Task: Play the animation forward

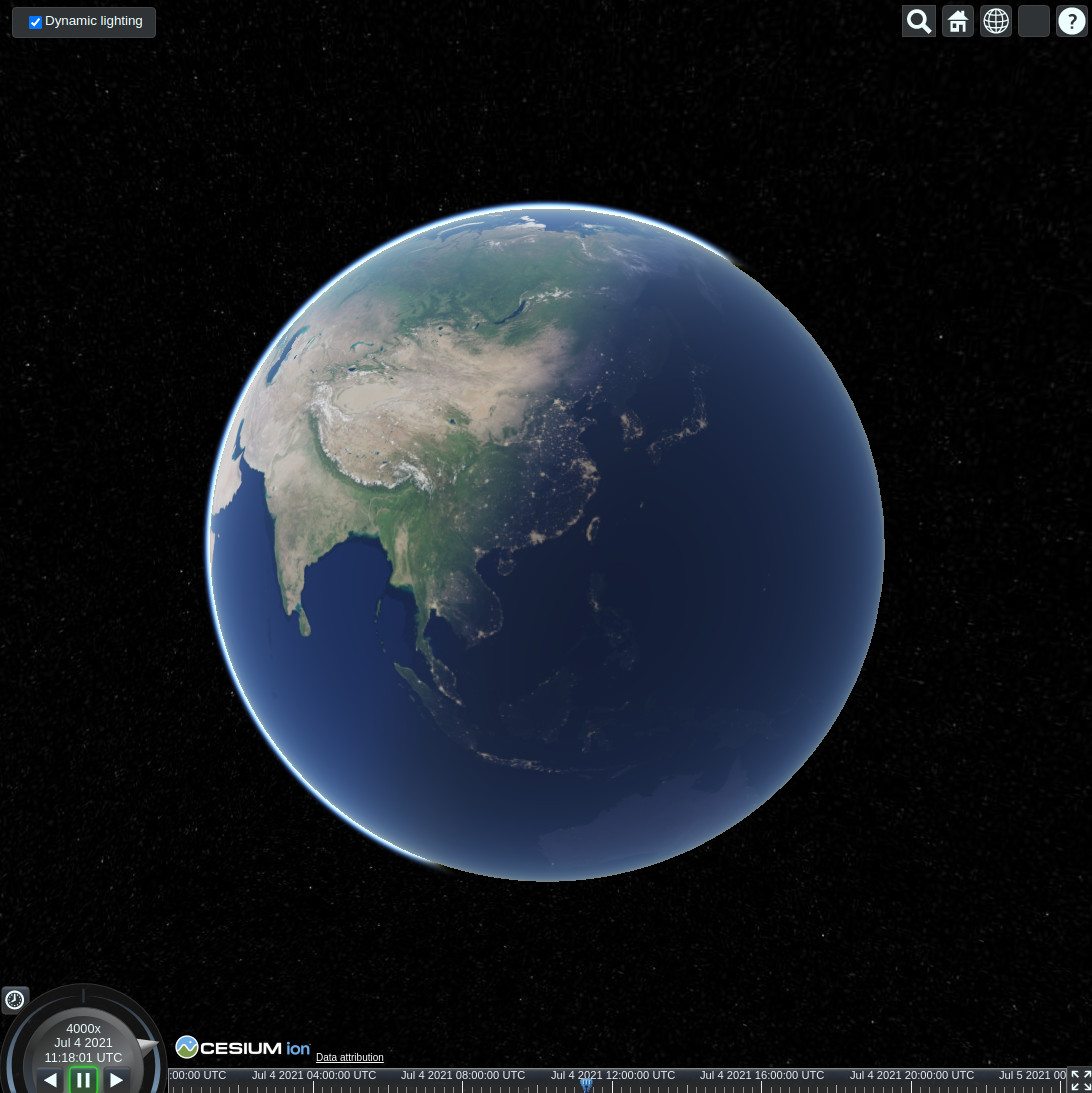Action: tap(116, 1080)
